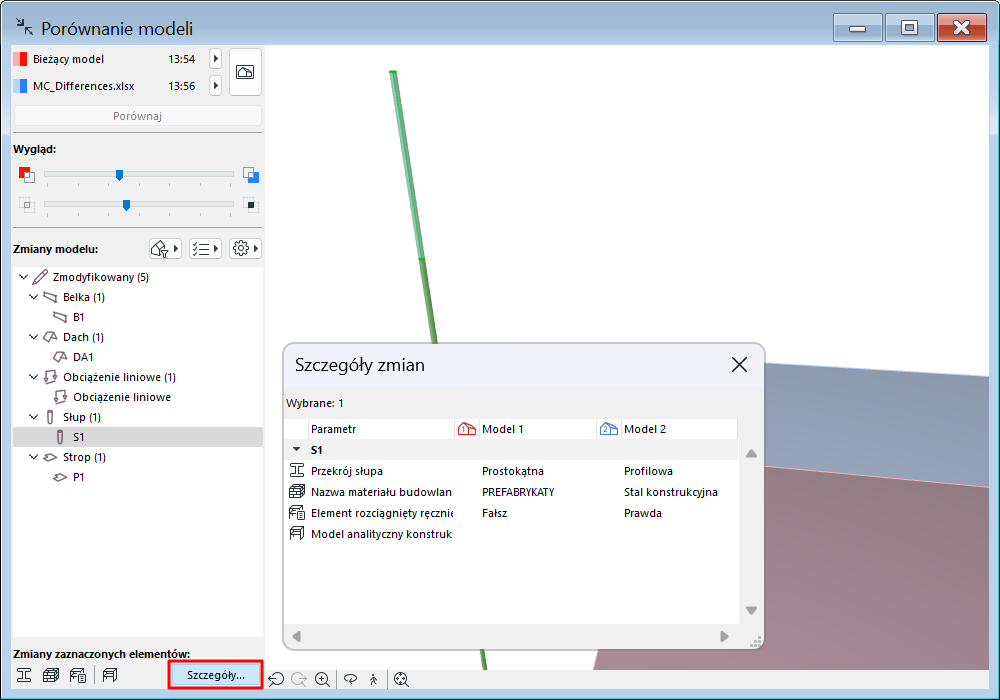
Task: Open element filter dropdown in Zmiany modelu
Action: pyautogui.click(x=165, y=249)
